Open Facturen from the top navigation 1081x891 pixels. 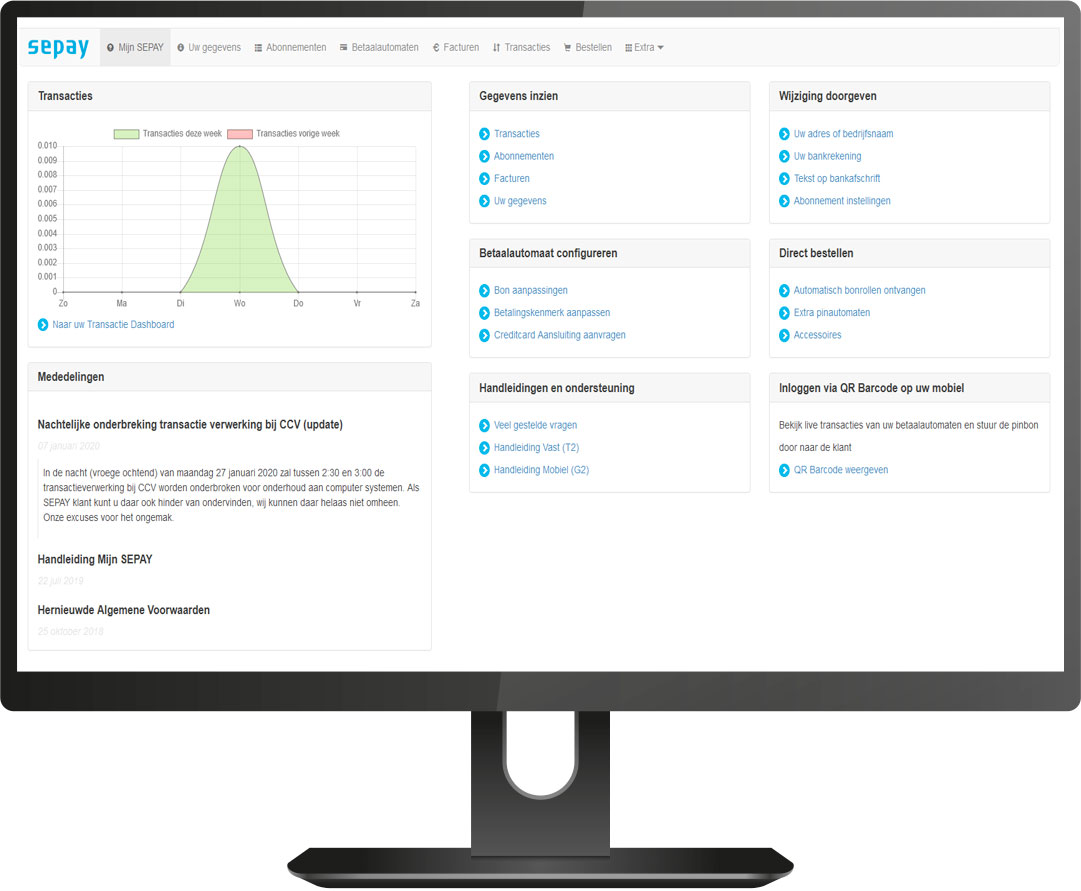click(456, 48)
